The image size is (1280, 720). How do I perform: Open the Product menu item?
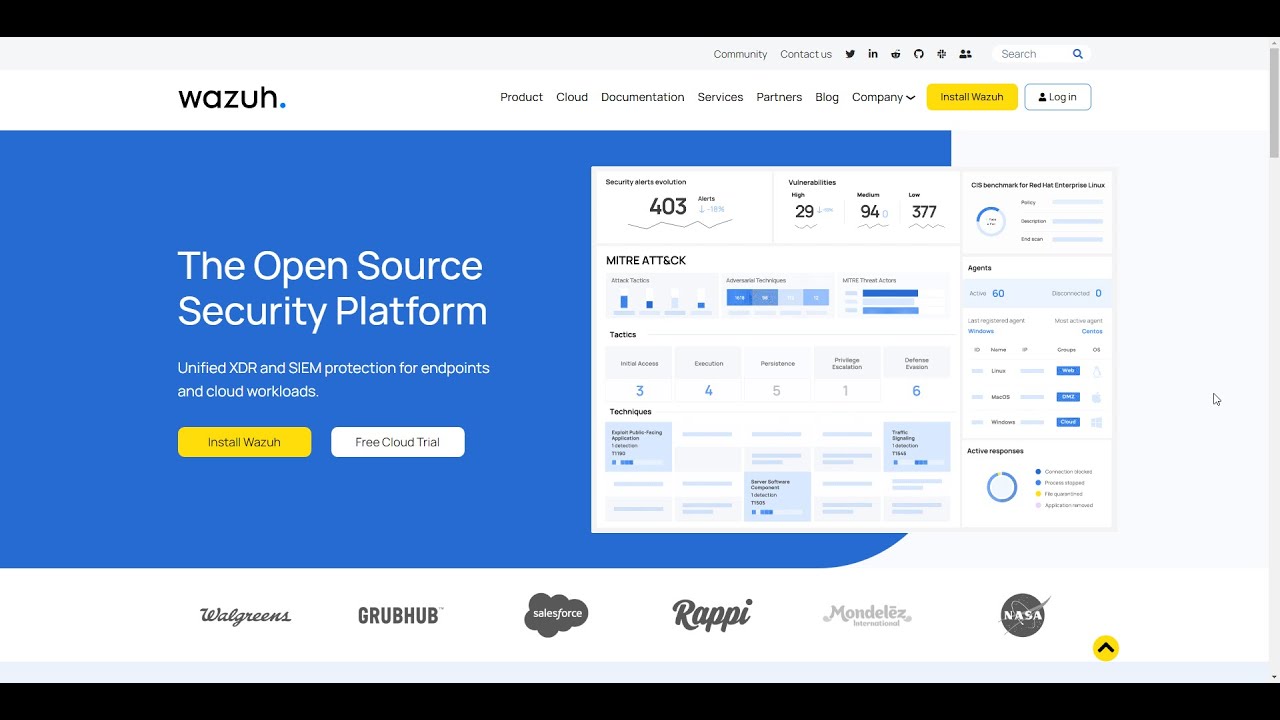[521, 97]
